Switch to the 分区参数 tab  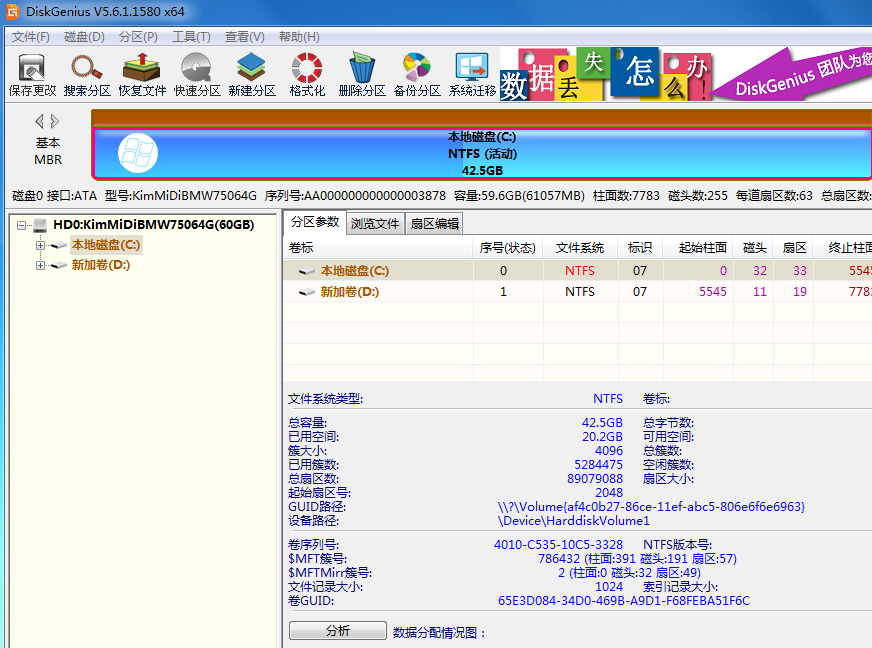pos(315,222)
